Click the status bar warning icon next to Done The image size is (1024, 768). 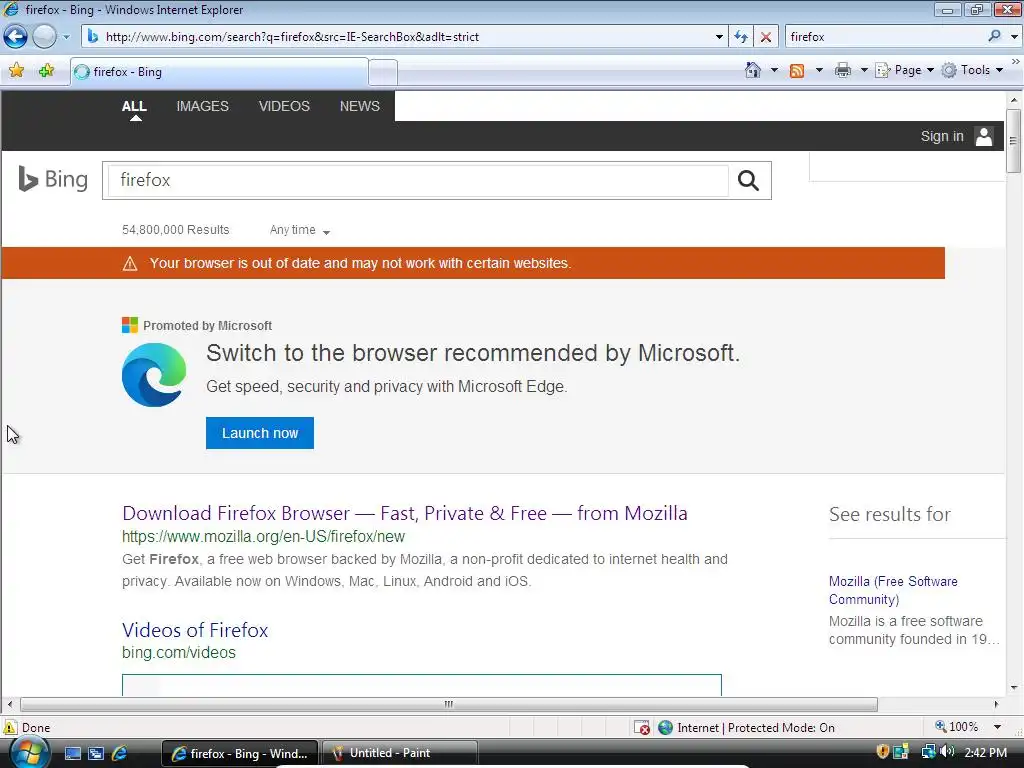point(10,728)
